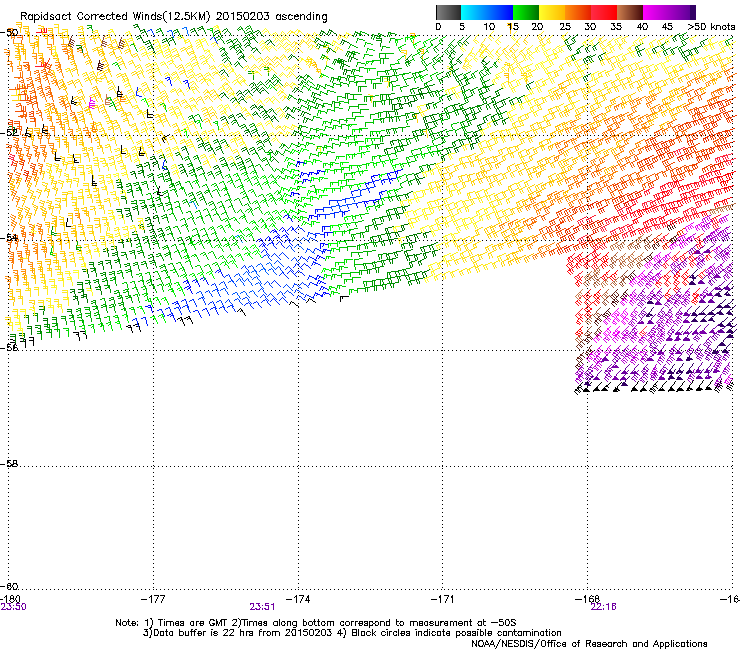Click the purple '23:51' time label
Image resolution: width=740 pixels, height=650 pixels.
262,607
